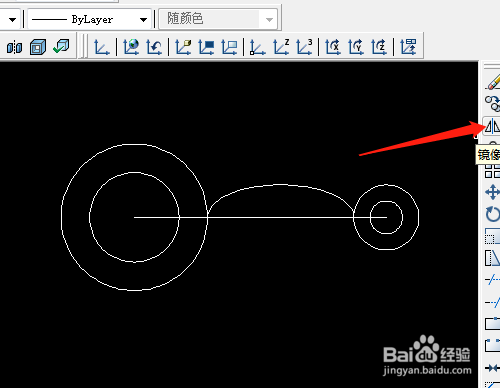
Task: Select the World UCS globe icon
Action: (x=131, y=47)
